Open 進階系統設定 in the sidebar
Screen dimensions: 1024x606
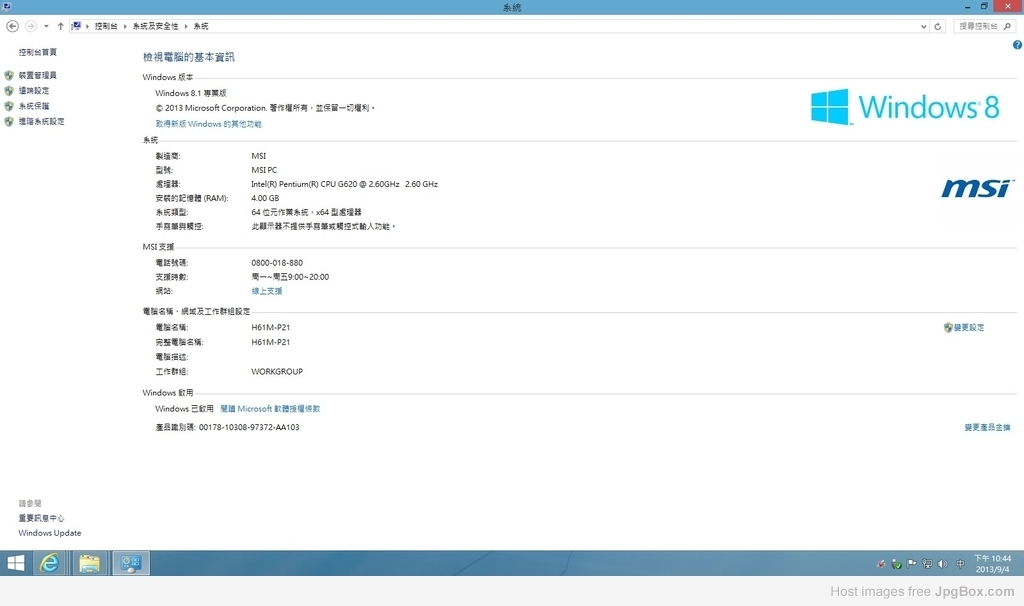41,121
